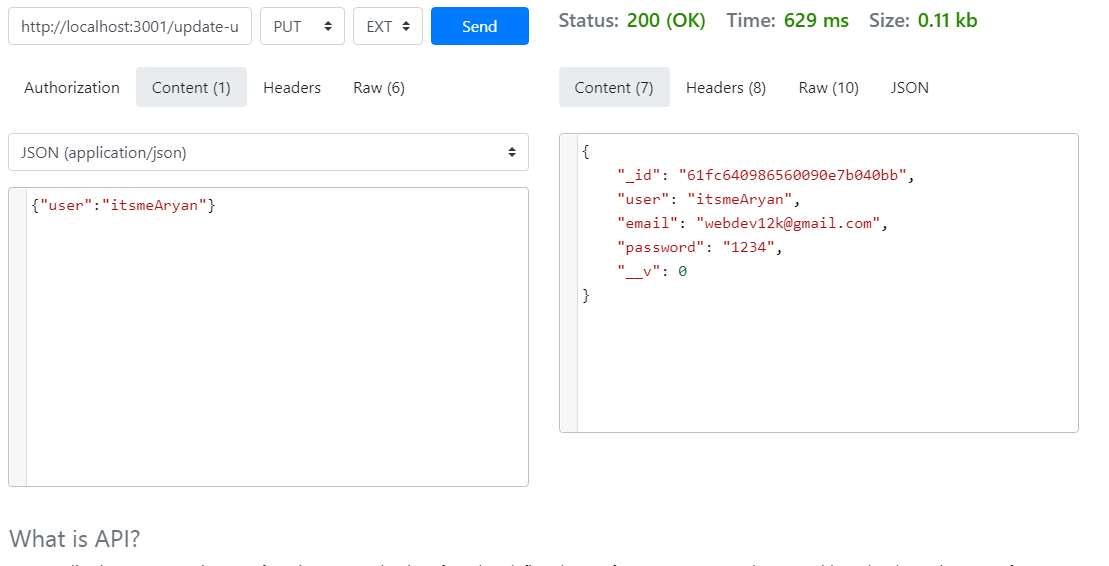Click the Size 0.11 kb value
Viewport: 1109px width, 566px height.
click(x=948, y=21)
